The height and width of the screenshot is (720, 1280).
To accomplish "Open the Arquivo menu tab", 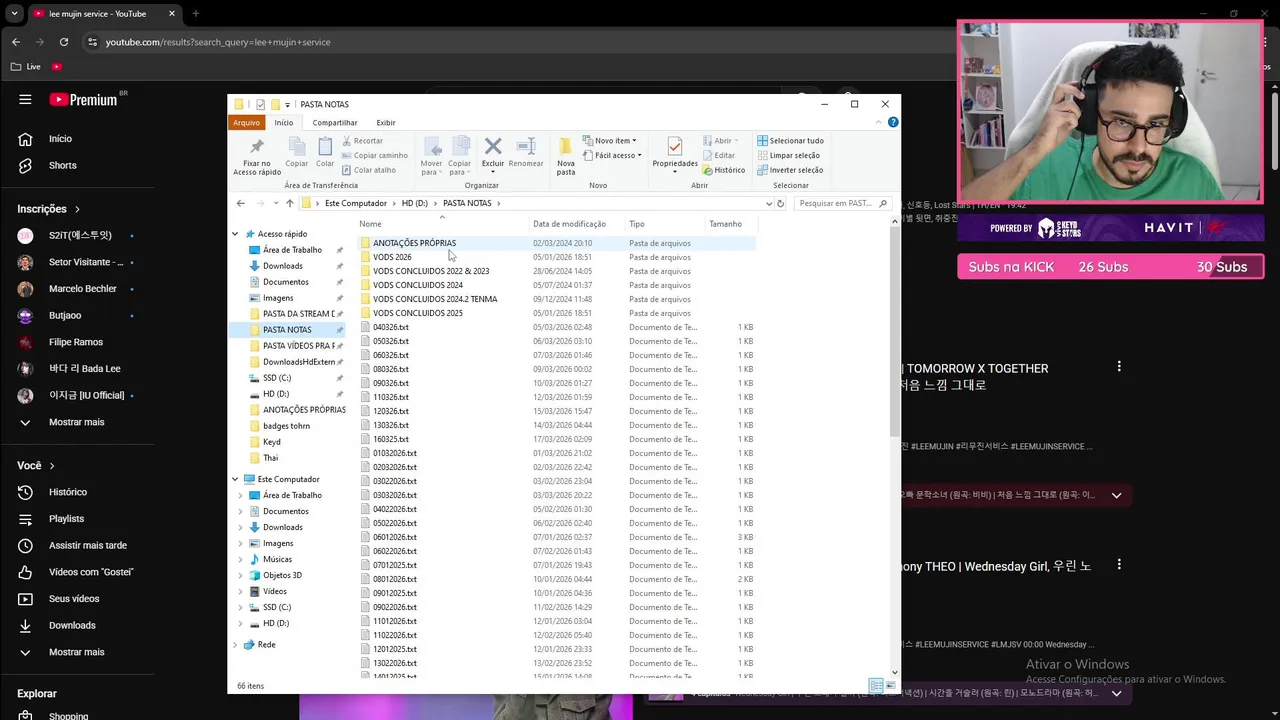I will (x=246, y=122).
